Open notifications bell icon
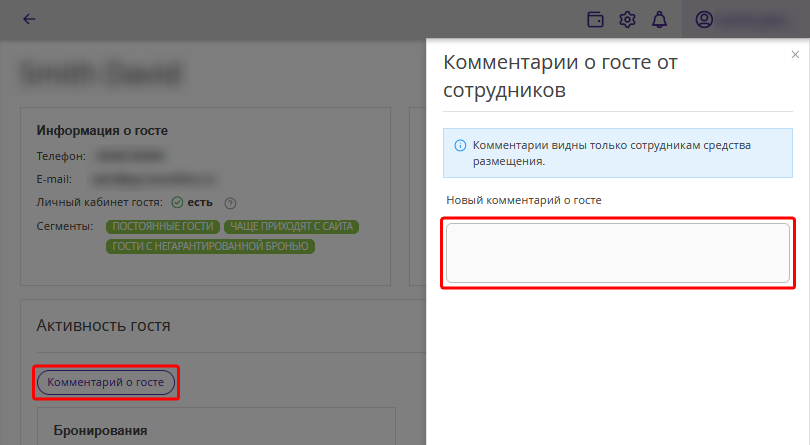Screen dimensions: 810x445 click(x=659, y=20)
